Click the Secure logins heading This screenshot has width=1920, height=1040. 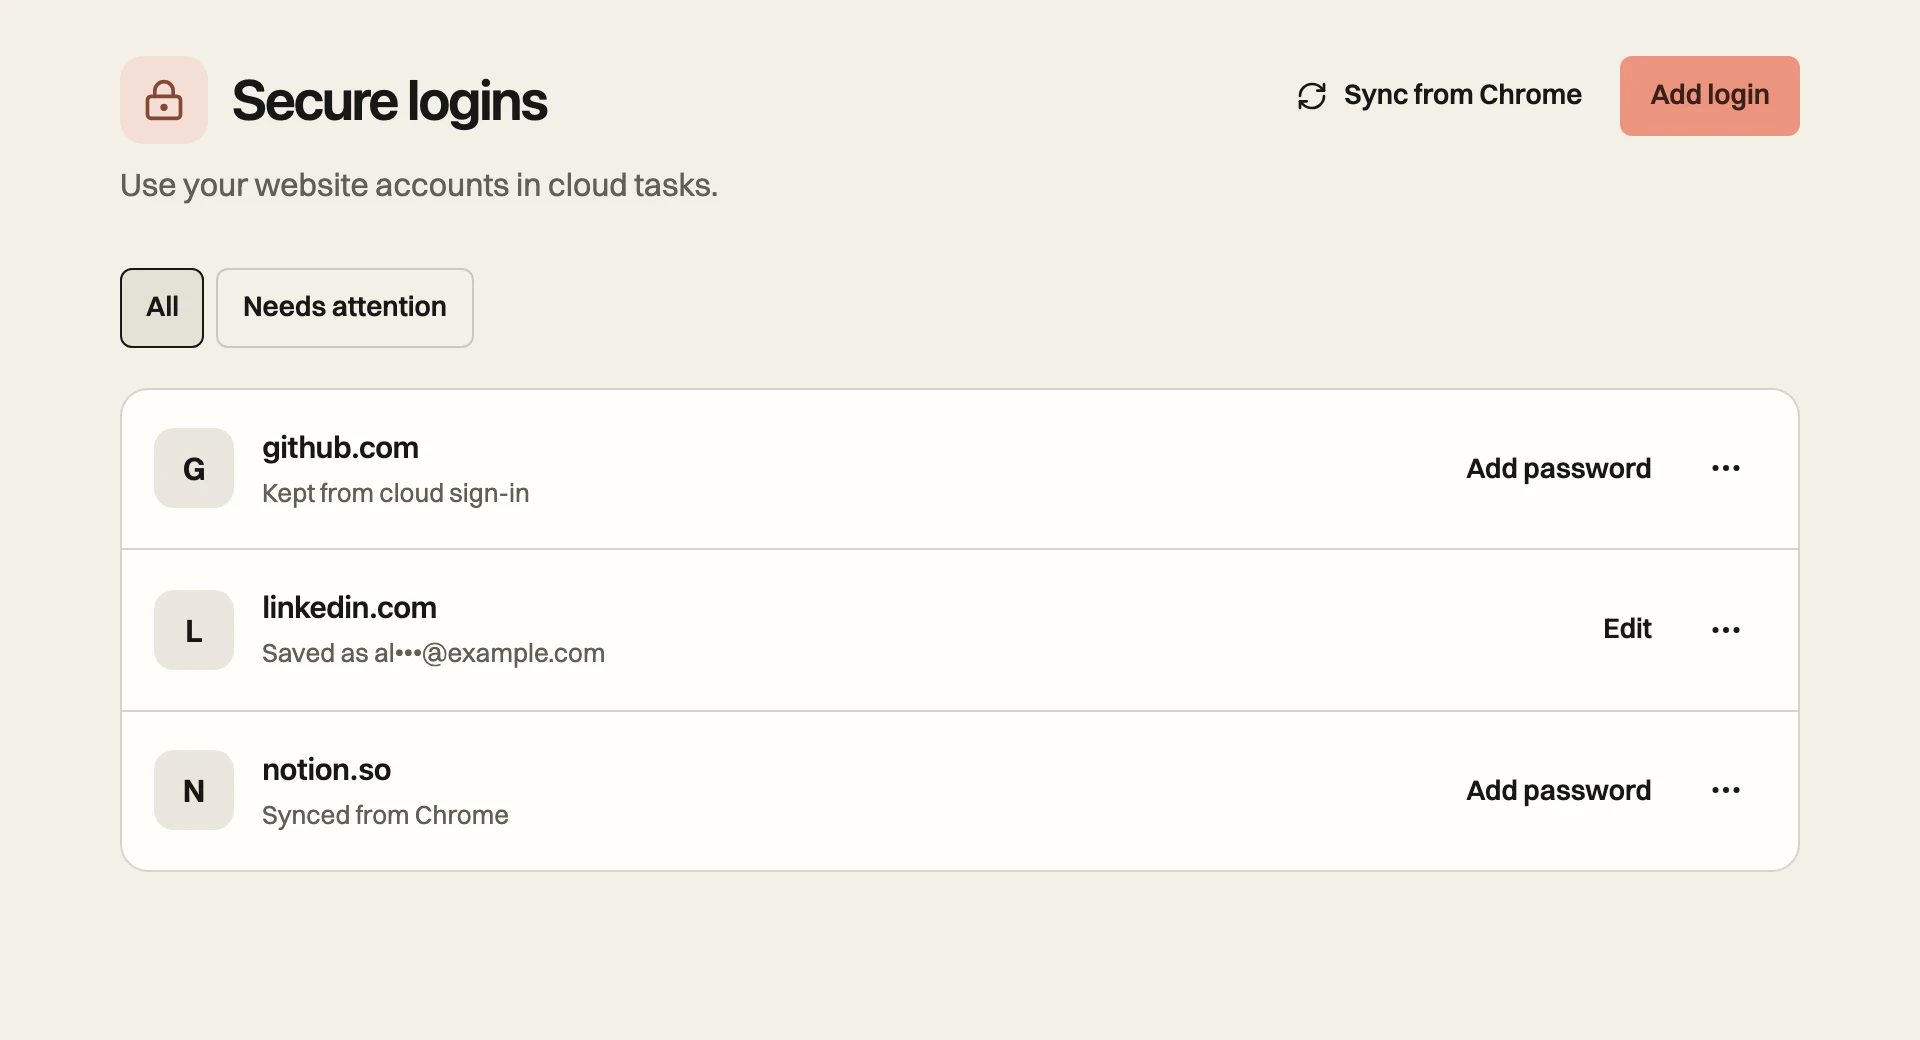pyautogui.click(x=390, y=102)
